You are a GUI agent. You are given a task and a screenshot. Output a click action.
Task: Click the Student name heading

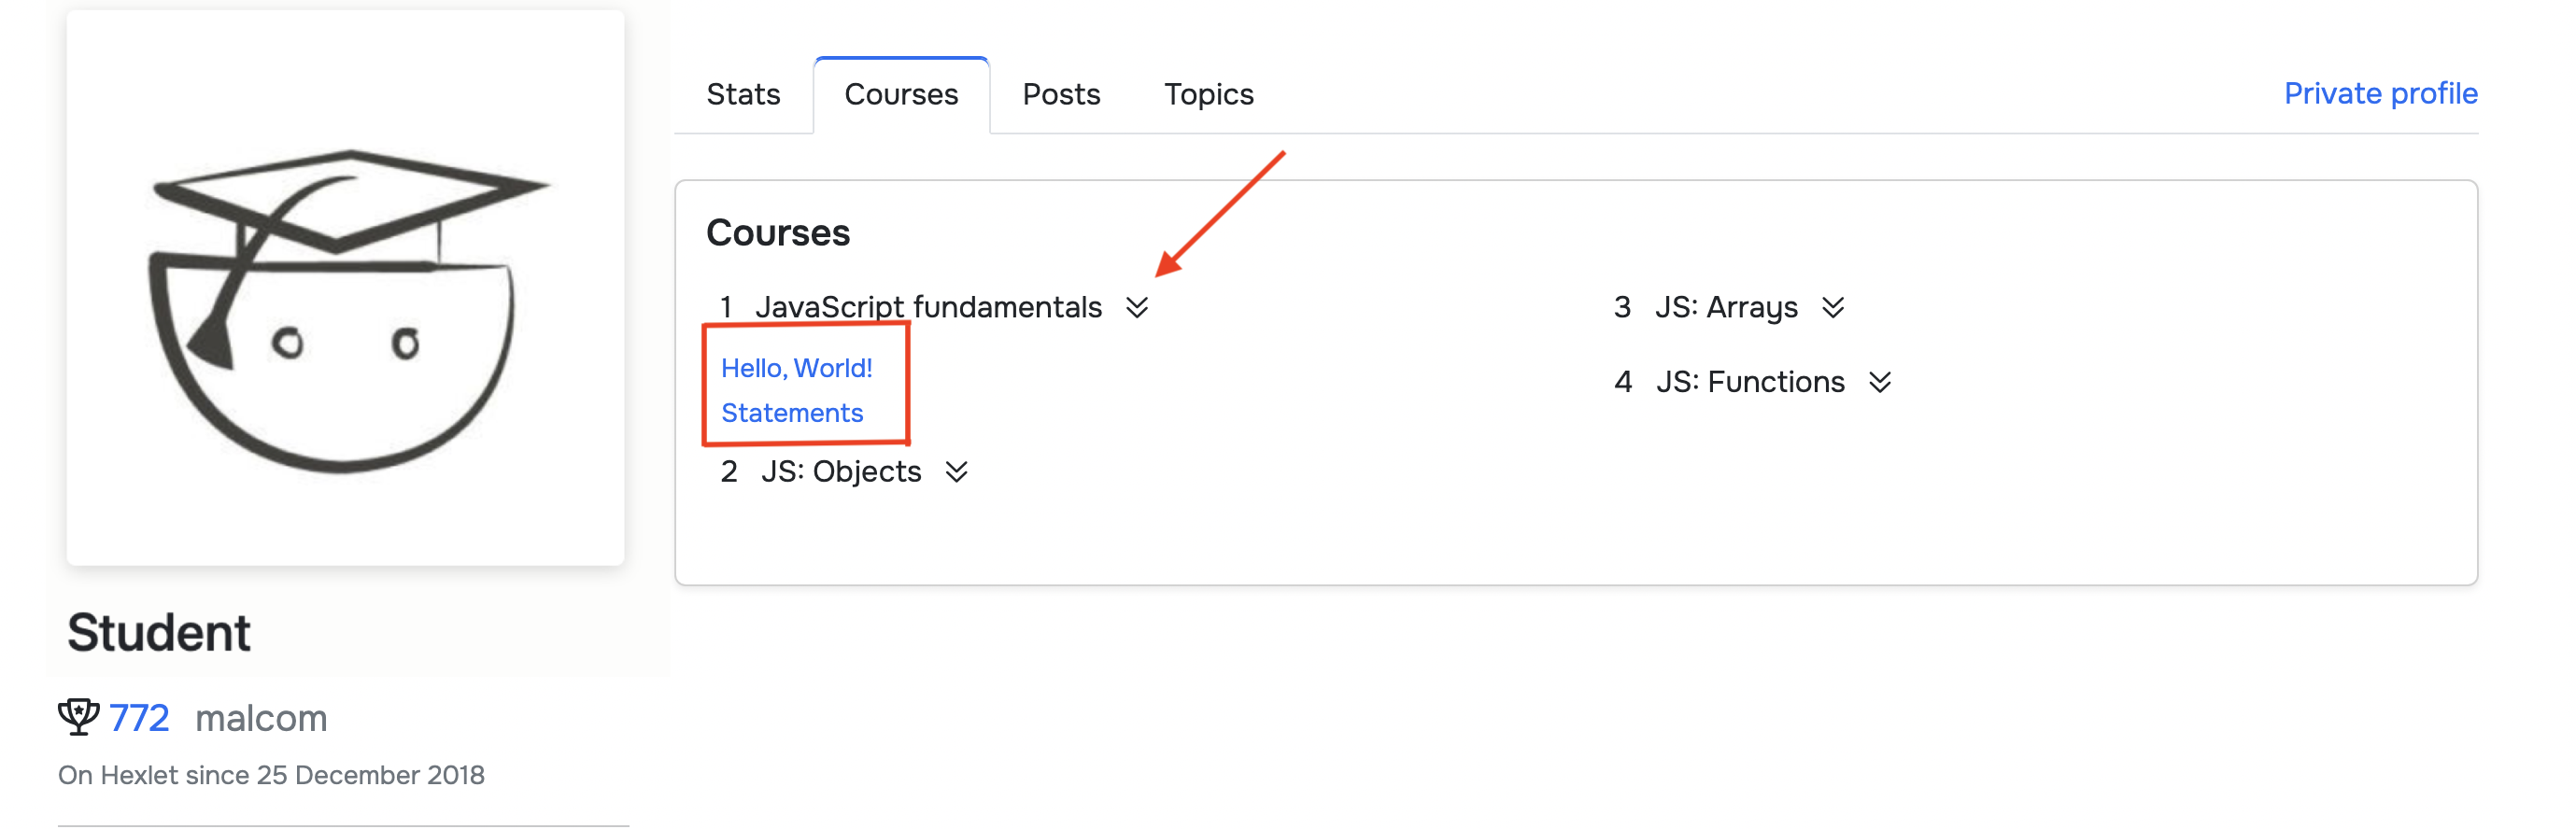159,633
